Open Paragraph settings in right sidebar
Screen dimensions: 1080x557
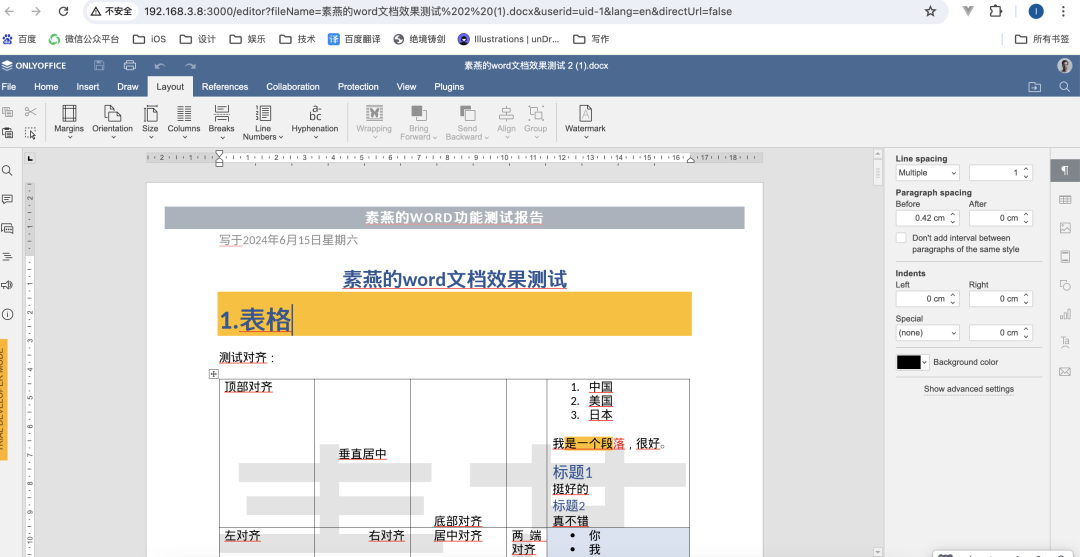1065,170
